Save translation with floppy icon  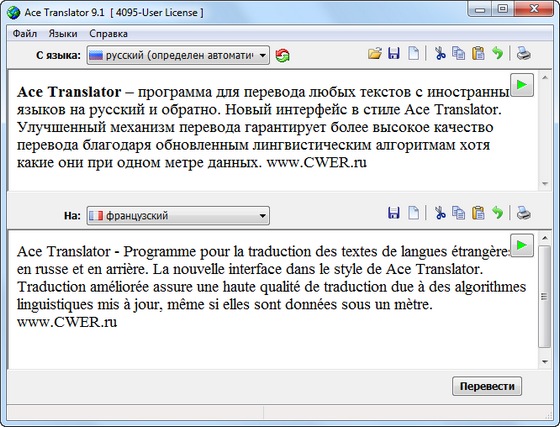[x=394, y=213]
